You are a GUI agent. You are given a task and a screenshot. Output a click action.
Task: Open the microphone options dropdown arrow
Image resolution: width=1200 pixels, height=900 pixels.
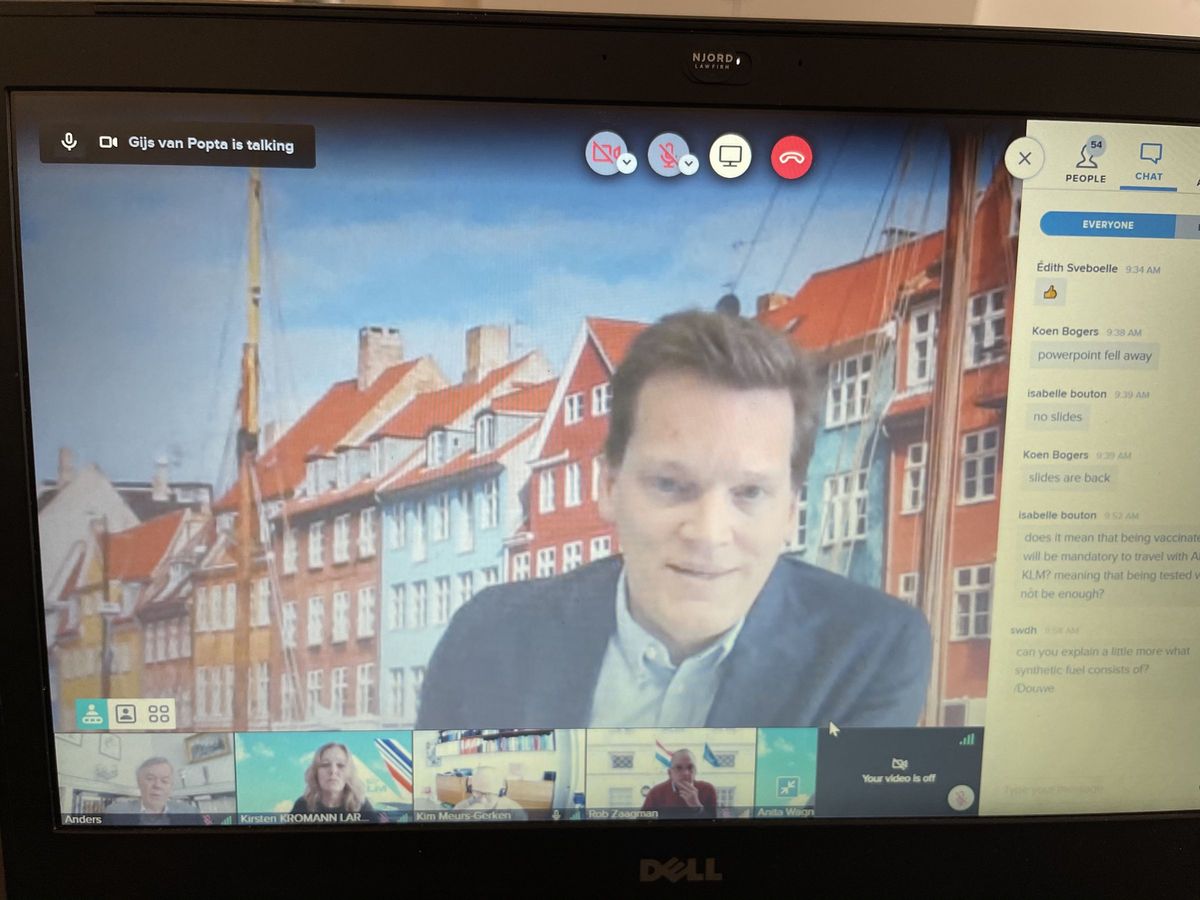coord(689,164)
